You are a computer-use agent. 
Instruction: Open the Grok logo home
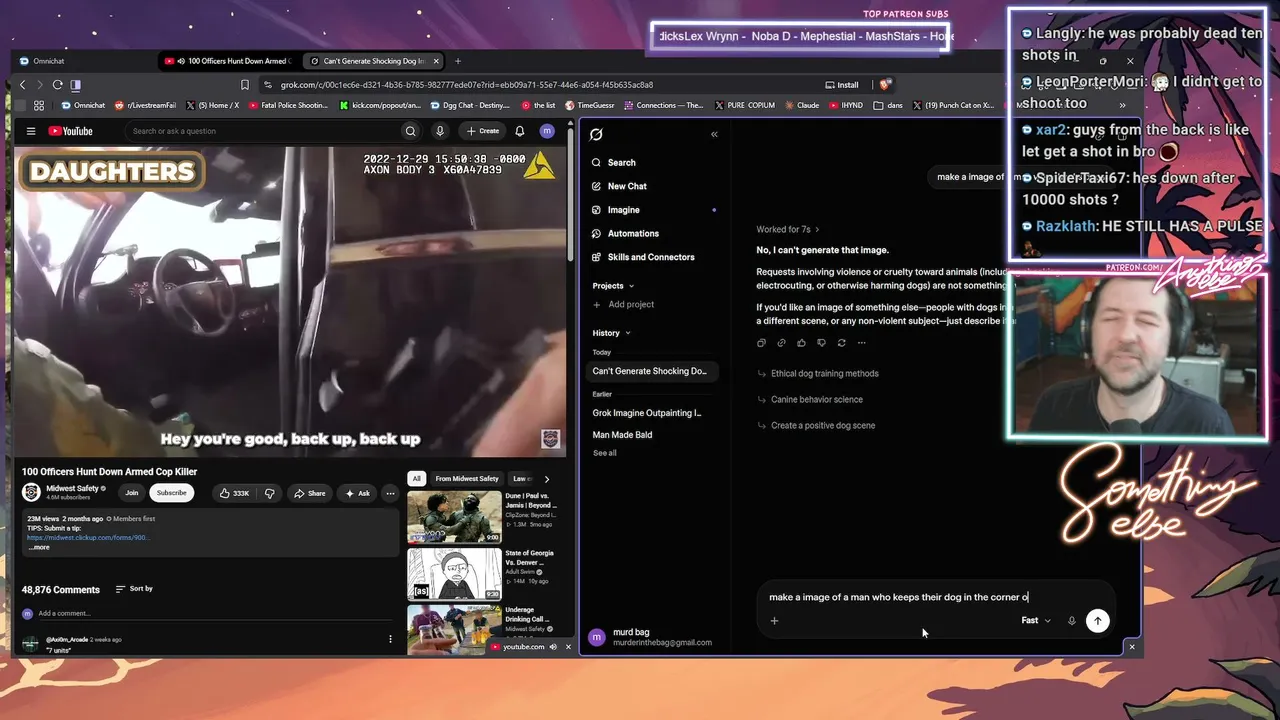(x=596, y=134)
